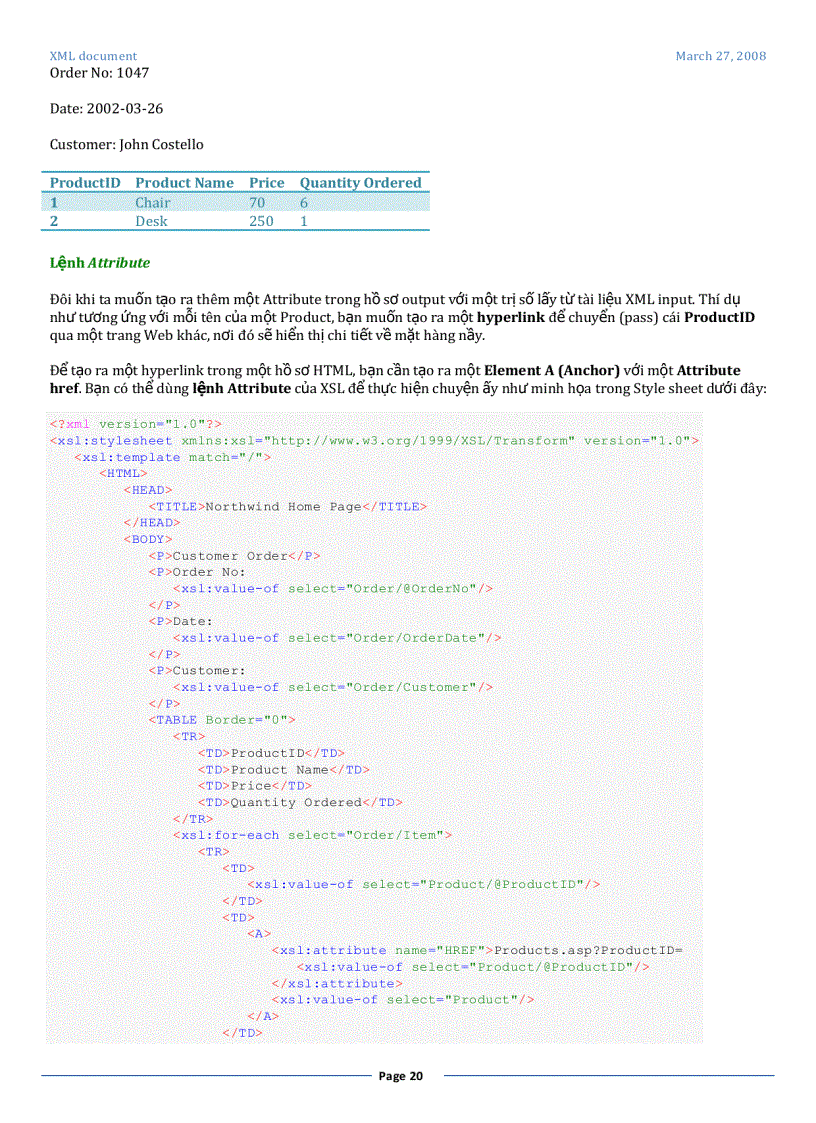816x1123 pixels.
Task: Select the "Order No: 1047" text line
Action: 99,72
